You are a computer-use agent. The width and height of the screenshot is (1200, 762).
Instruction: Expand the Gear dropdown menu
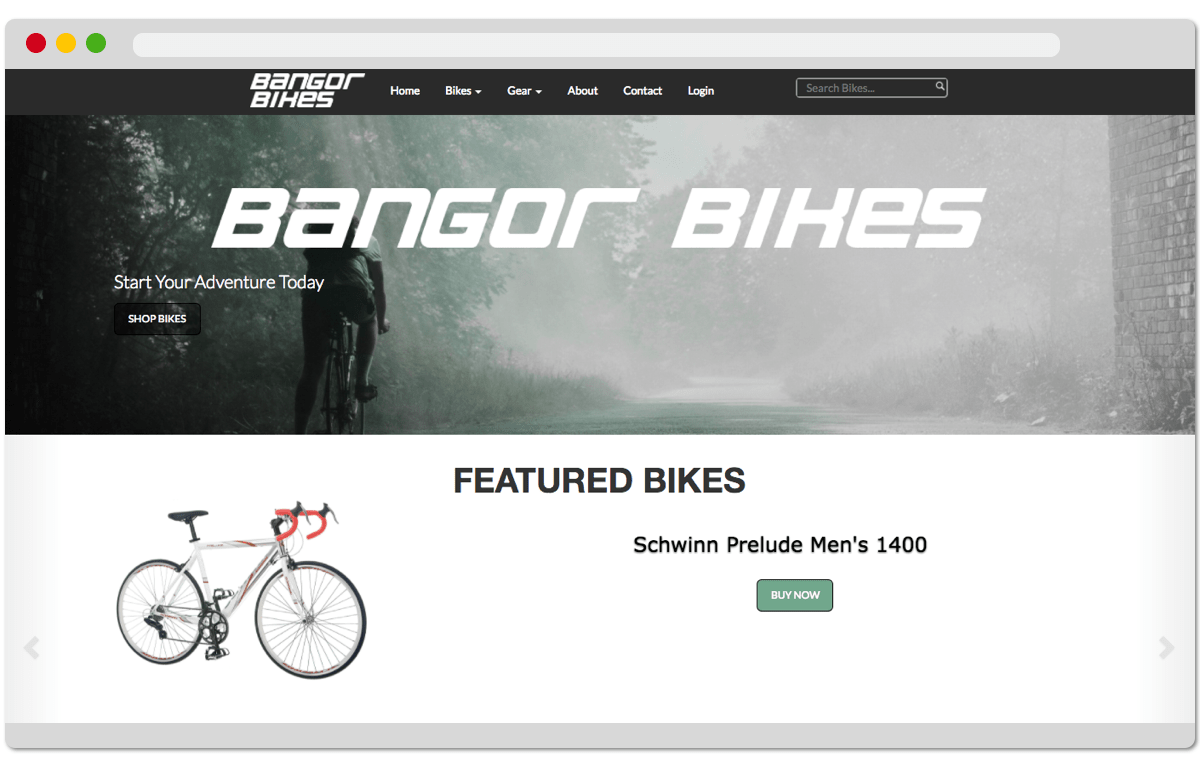pyautogui.click(x=524, y=91)
